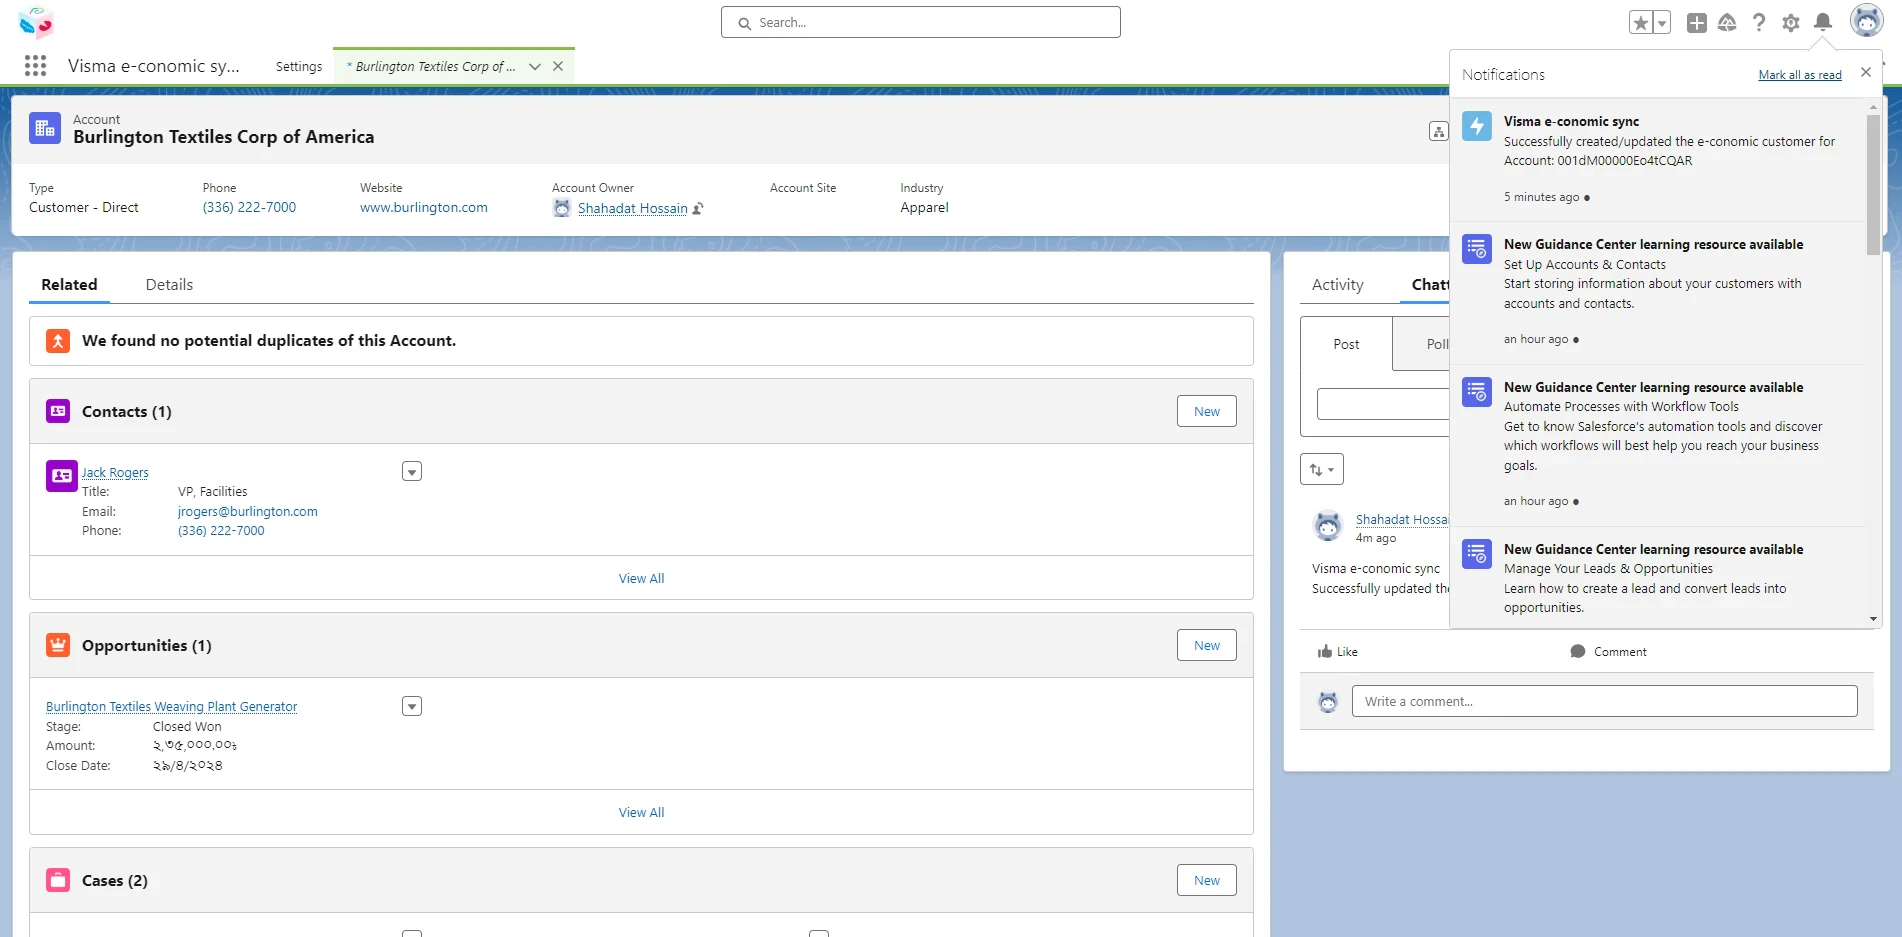This screenshot has height=937, width=1902.
Task: Open the Opportunities (1) heading
Action: coord(147,645)
